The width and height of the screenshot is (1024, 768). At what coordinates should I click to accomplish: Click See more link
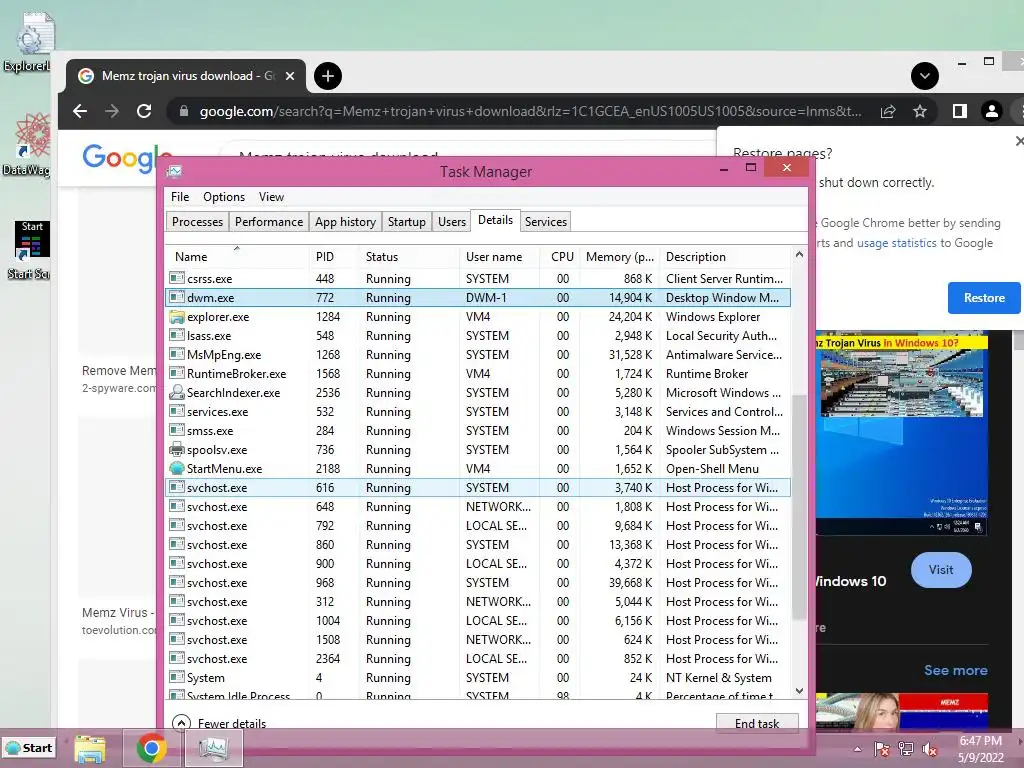tap(955, 670)
